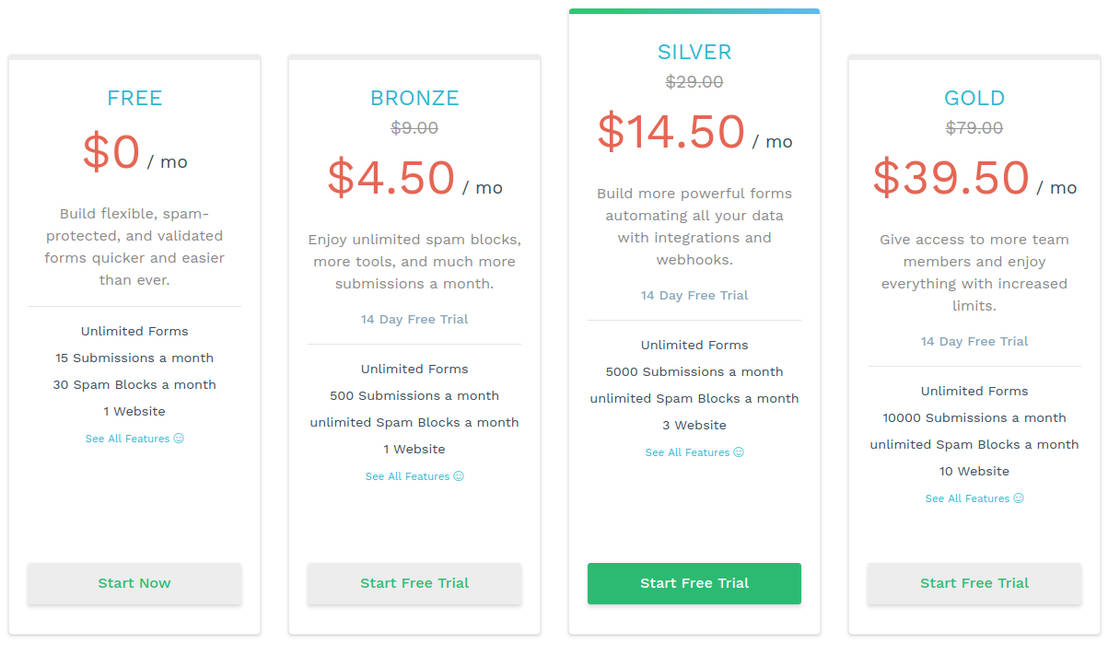
Task: Select the GOLD plan heading
Action: 974,98
